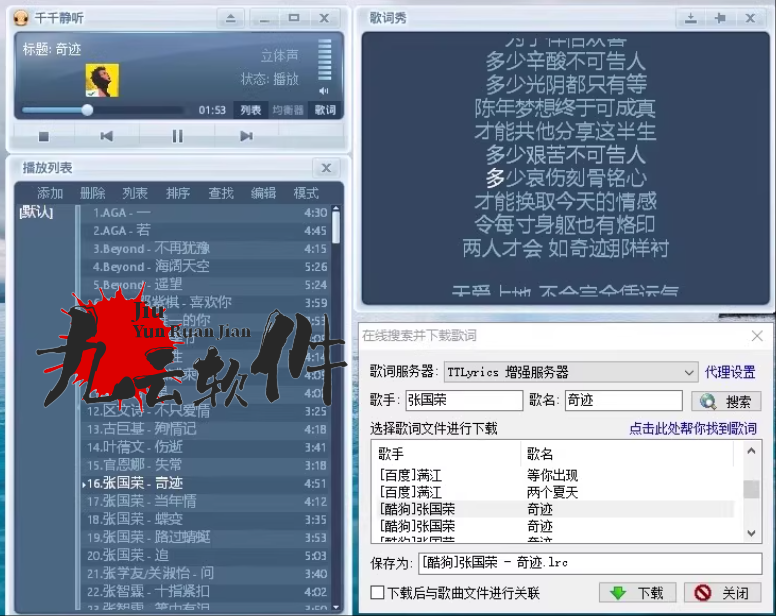
Task: Open the 代理设置 proxy settings link
Action: point(730,372)
